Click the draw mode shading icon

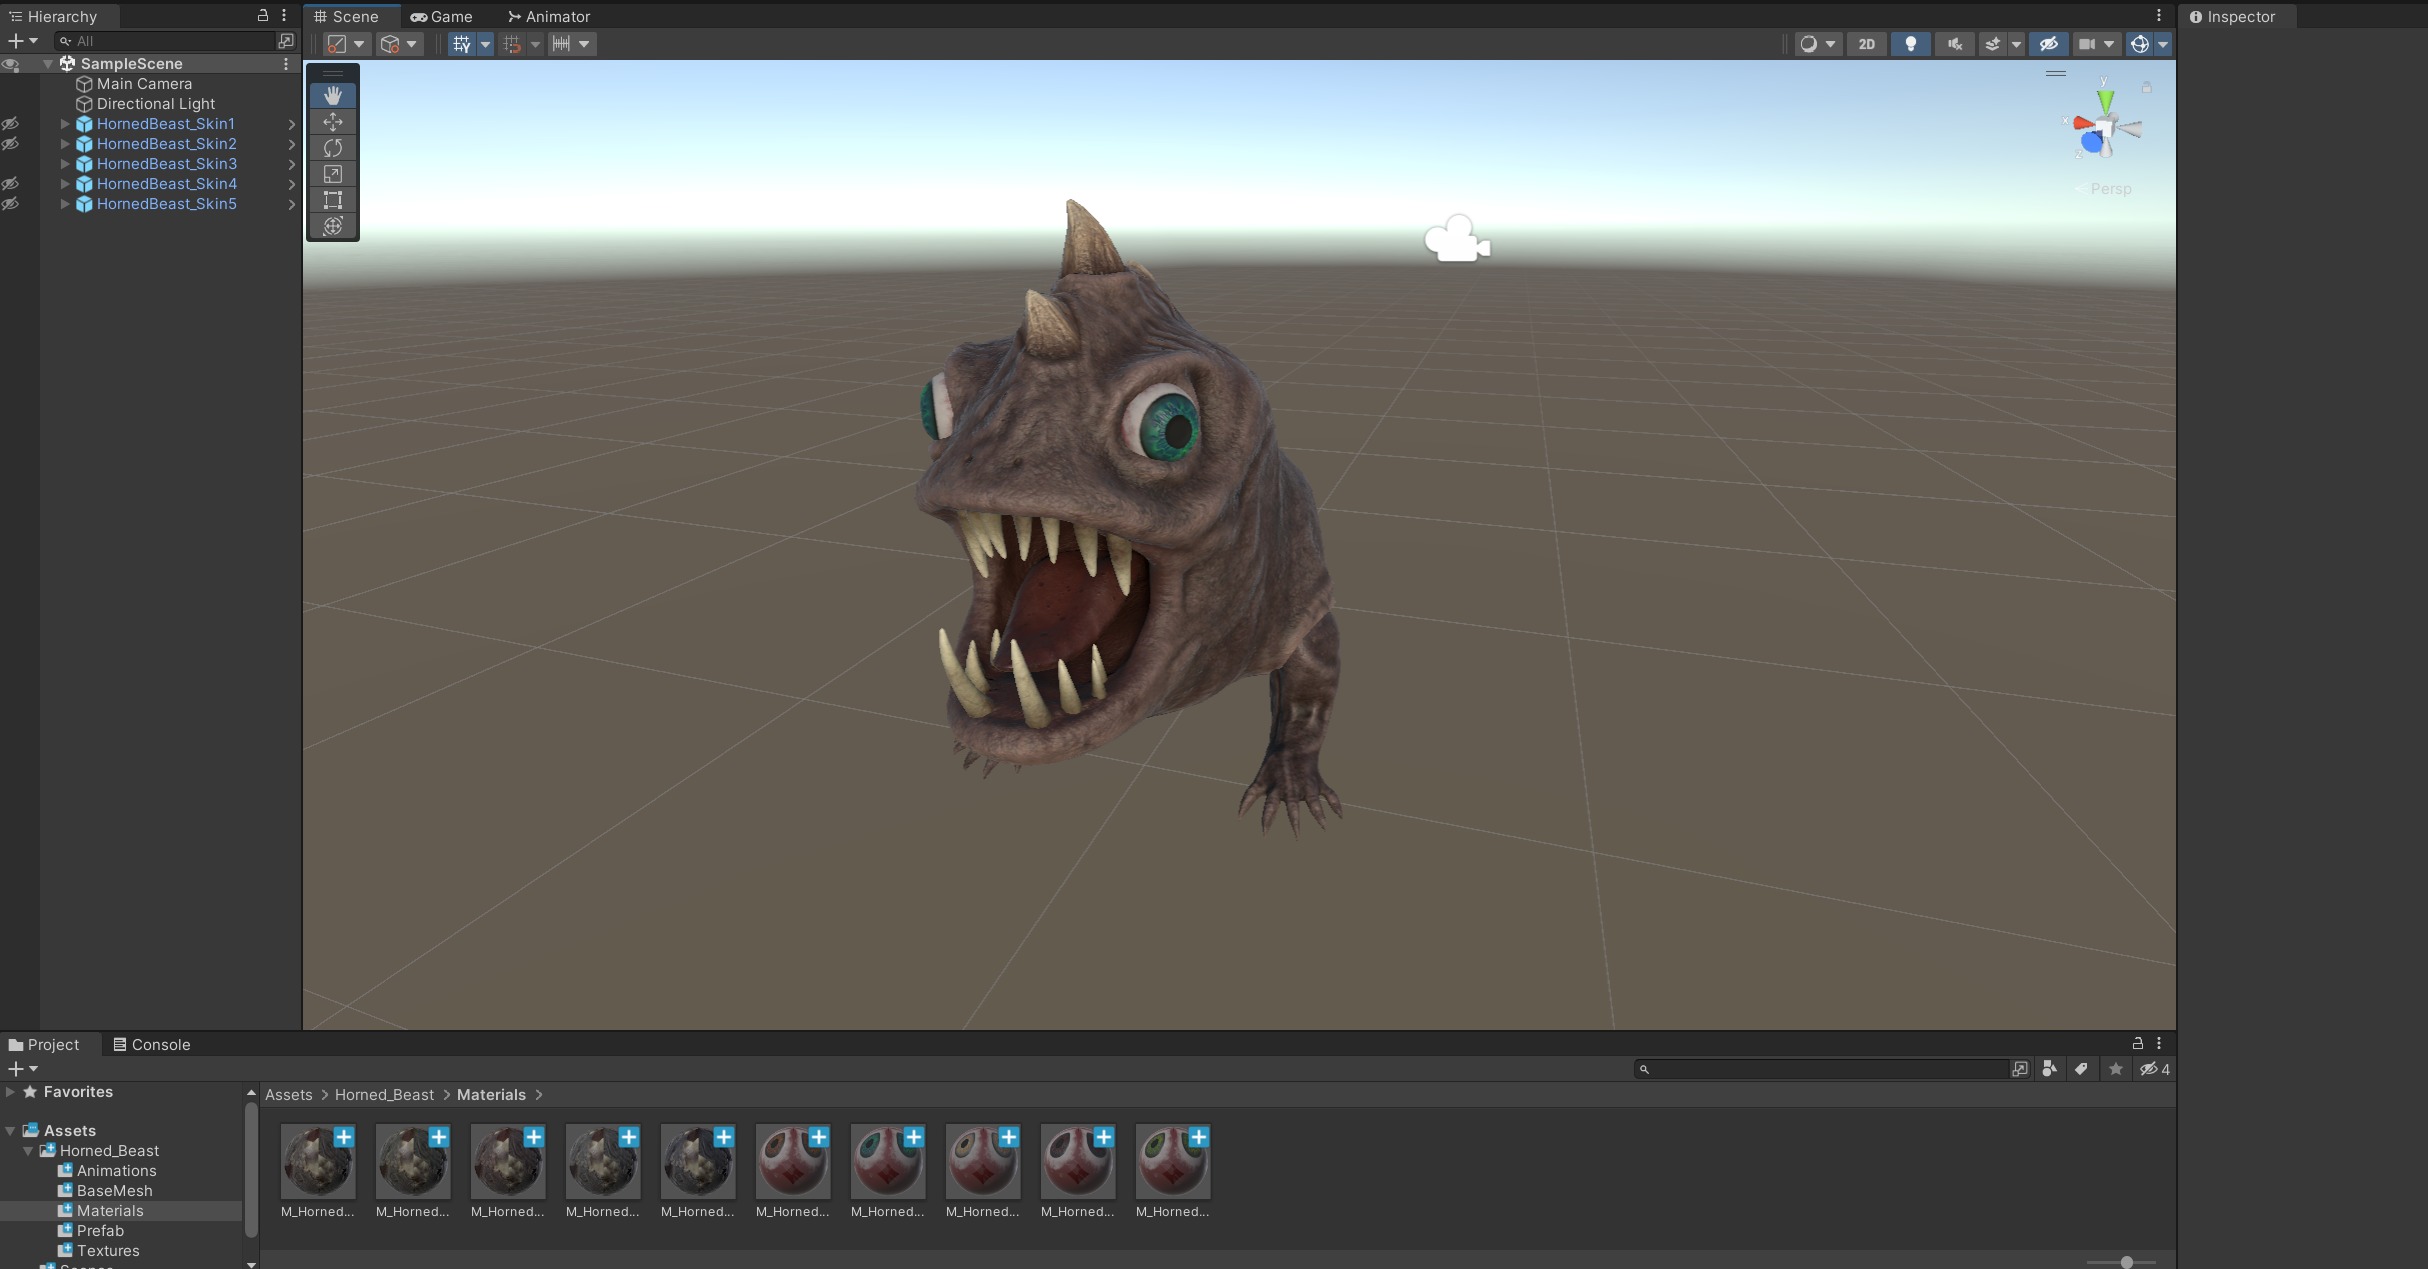(1808, 44)
